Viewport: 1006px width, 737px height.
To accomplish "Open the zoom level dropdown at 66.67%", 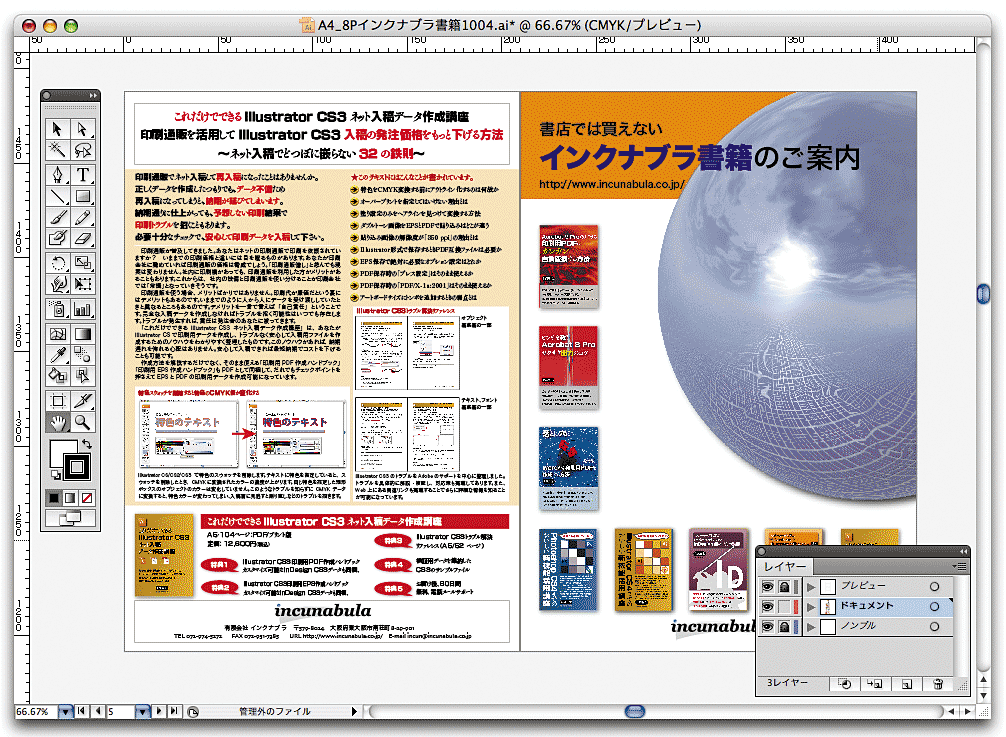I will pyautogui.click(x=65, y=712).
